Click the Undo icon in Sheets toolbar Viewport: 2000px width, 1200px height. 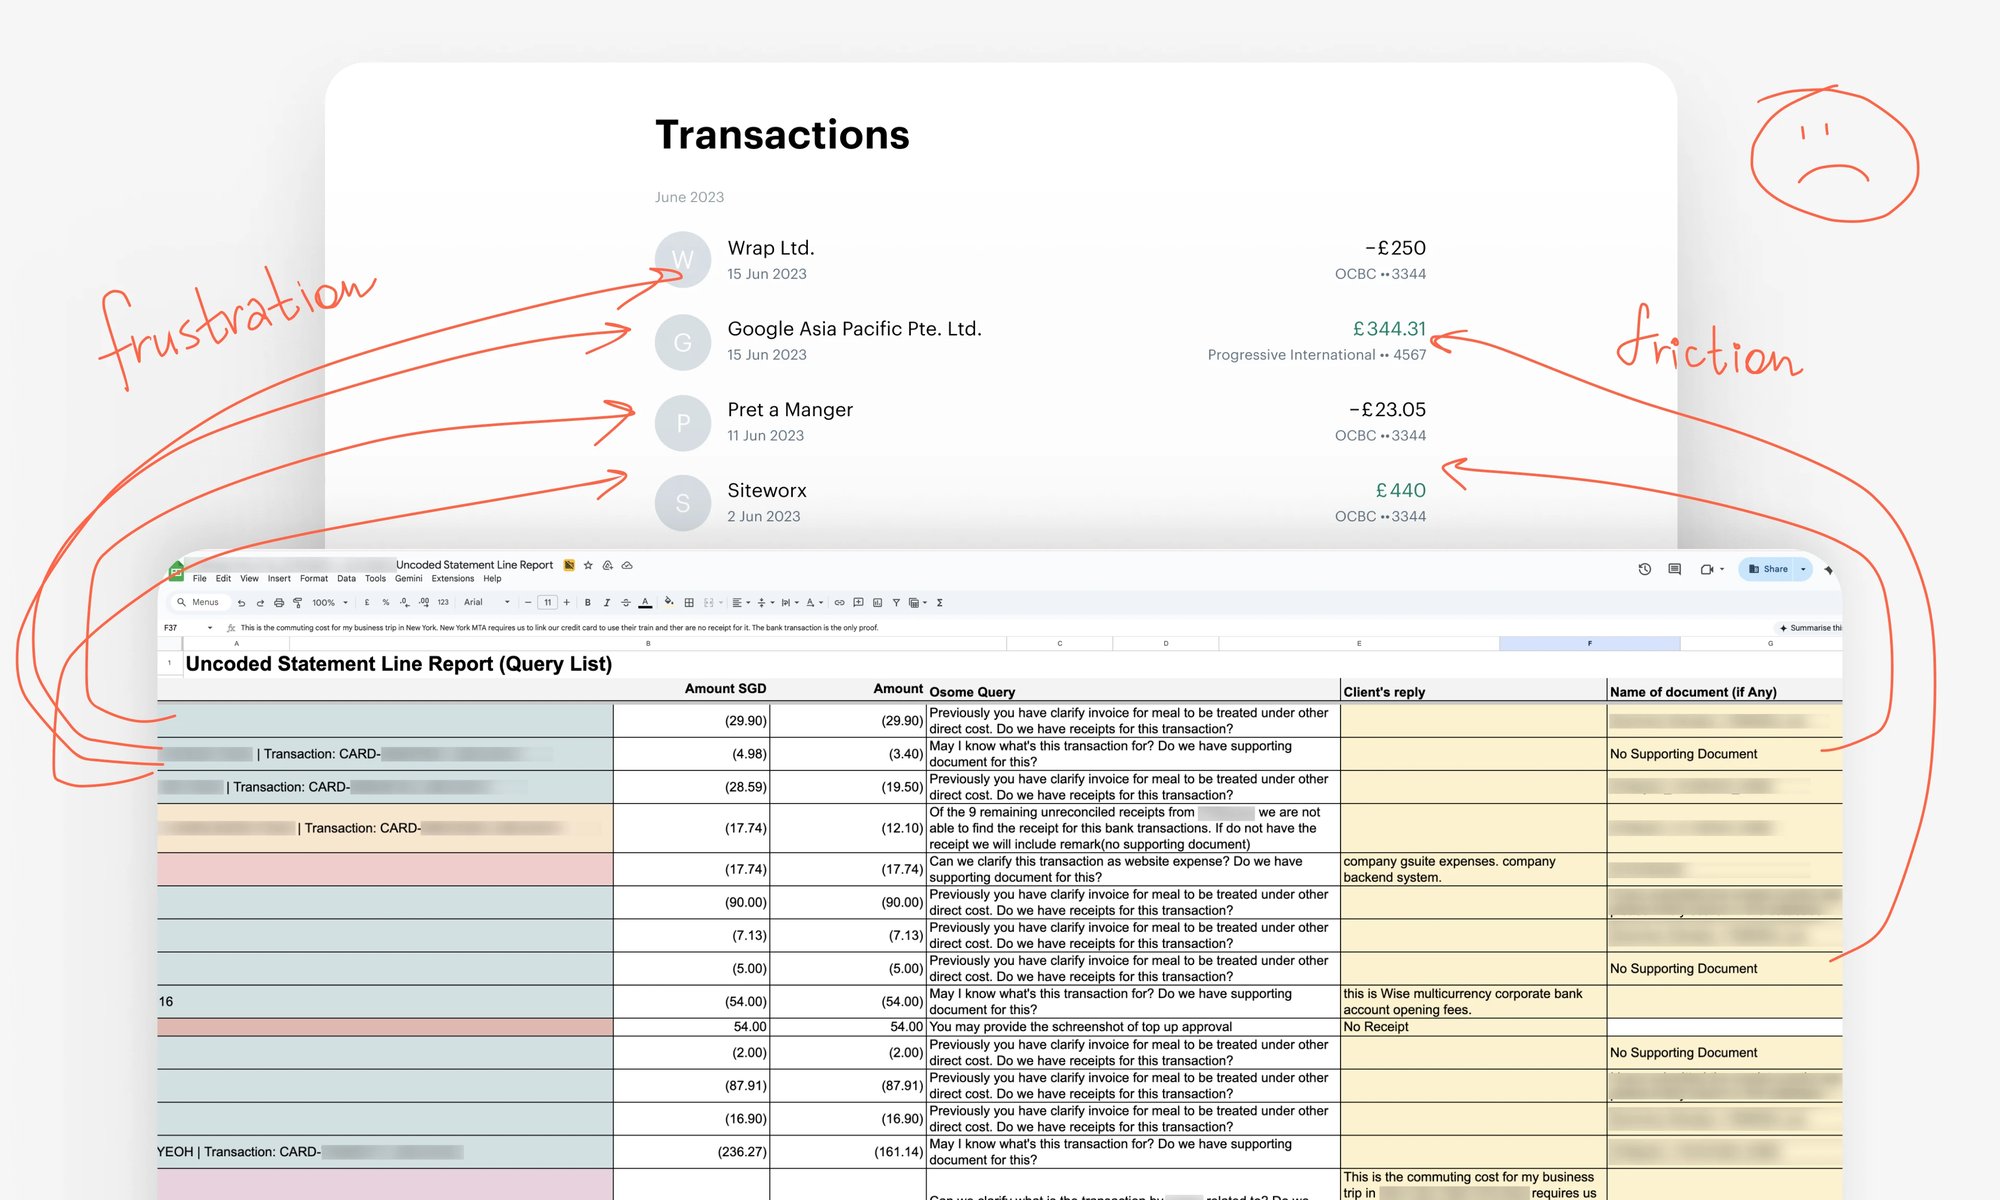pyautogui.click(x=241, y=603)
